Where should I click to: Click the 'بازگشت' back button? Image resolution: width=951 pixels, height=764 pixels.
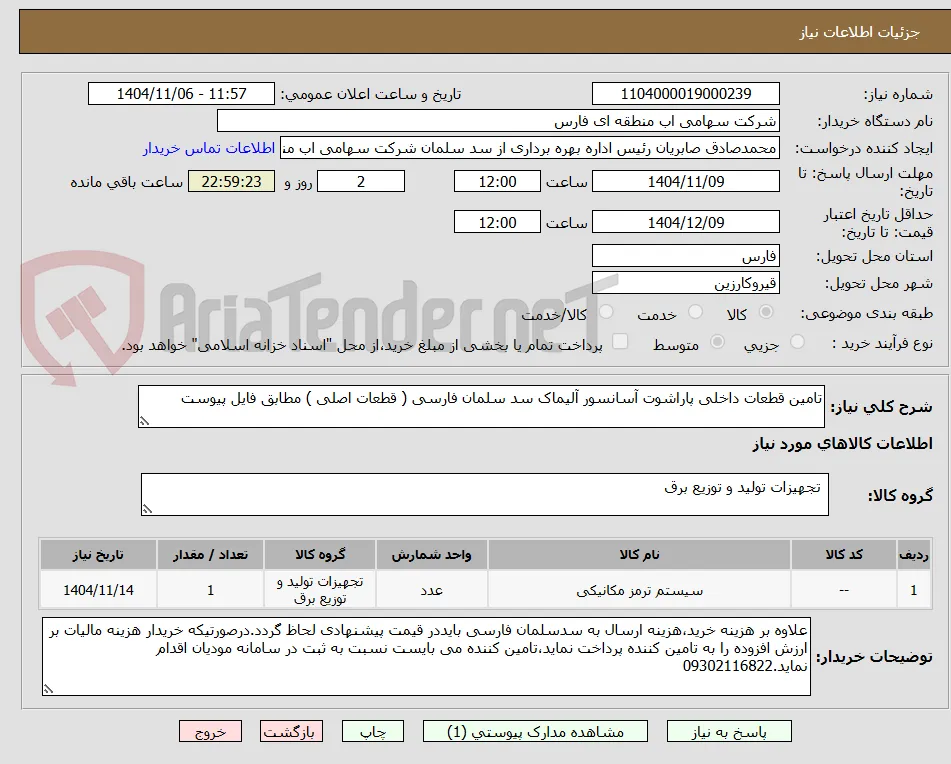[291, 731]
